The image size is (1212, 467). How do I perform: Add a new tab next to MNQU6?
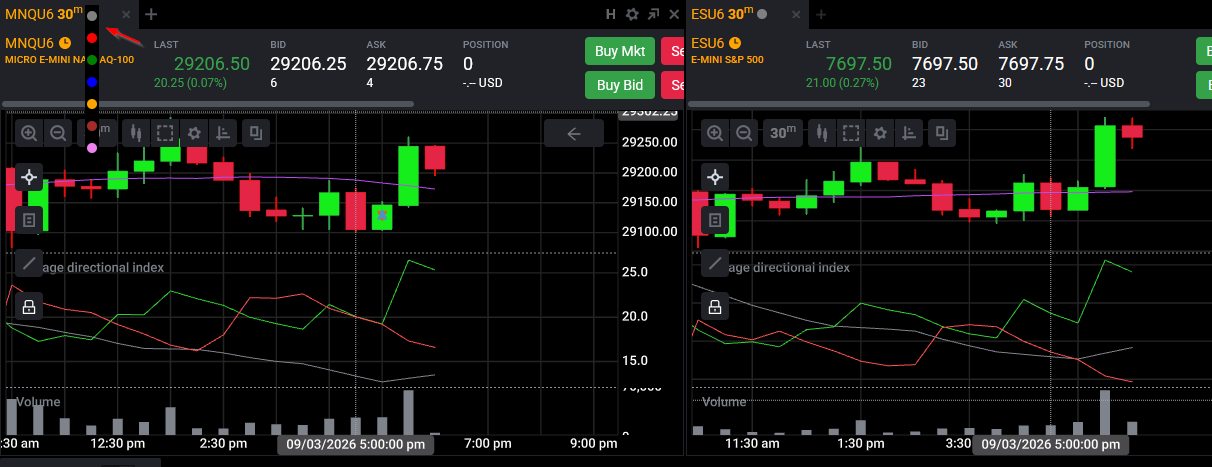click(151, 14)
